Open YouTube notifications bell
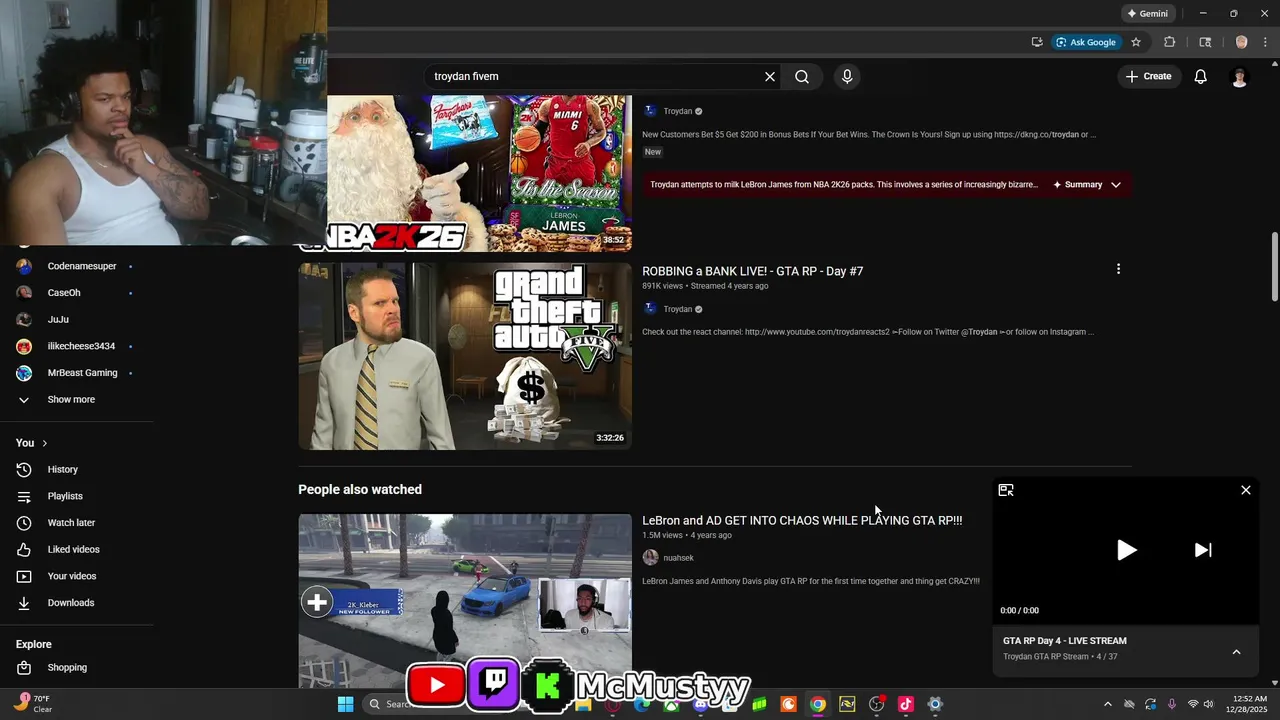 tap(1201, 77)
